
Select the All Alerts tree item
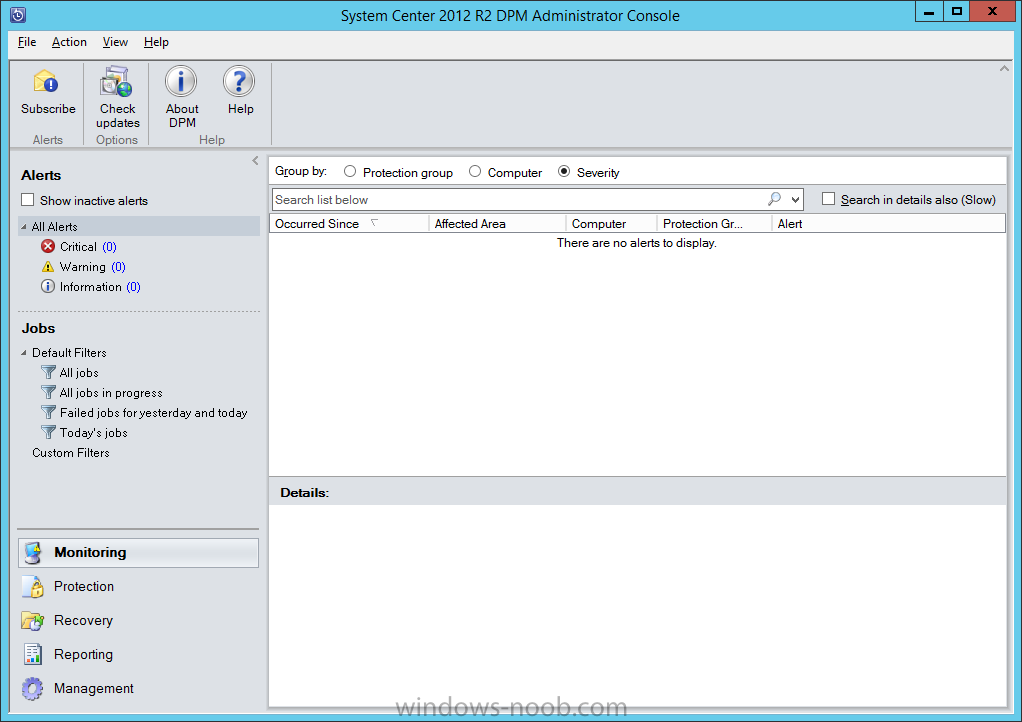[55, 227]
